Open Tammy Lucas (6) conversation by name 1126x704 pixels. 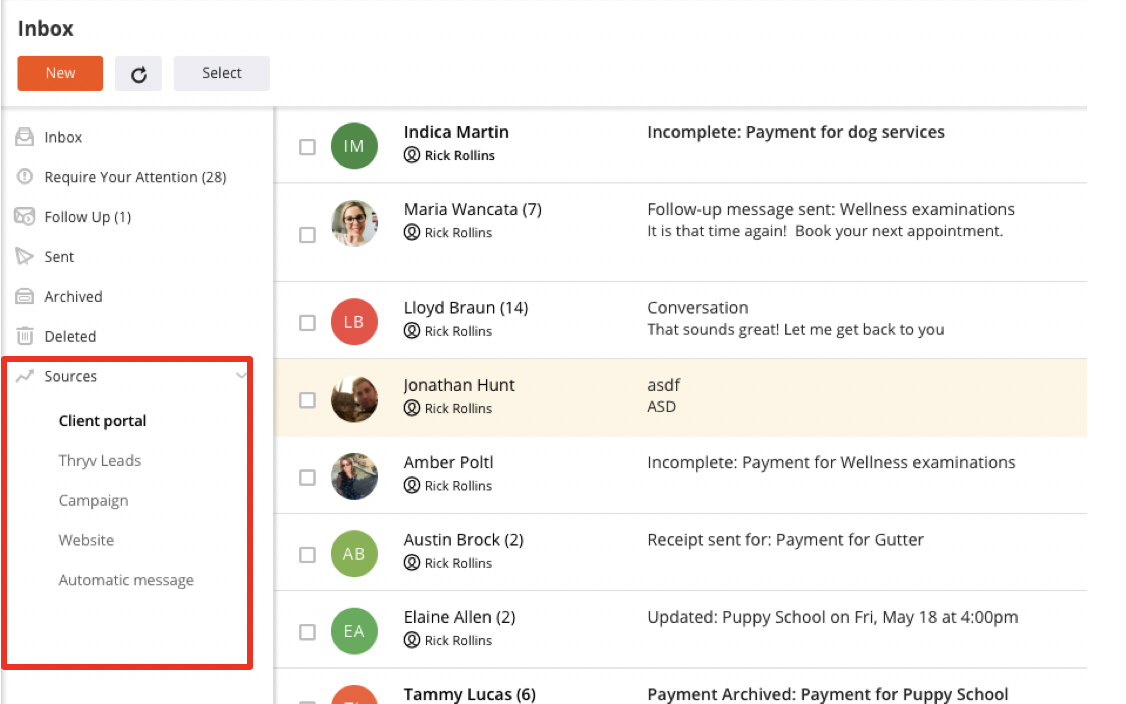[470, 695]
